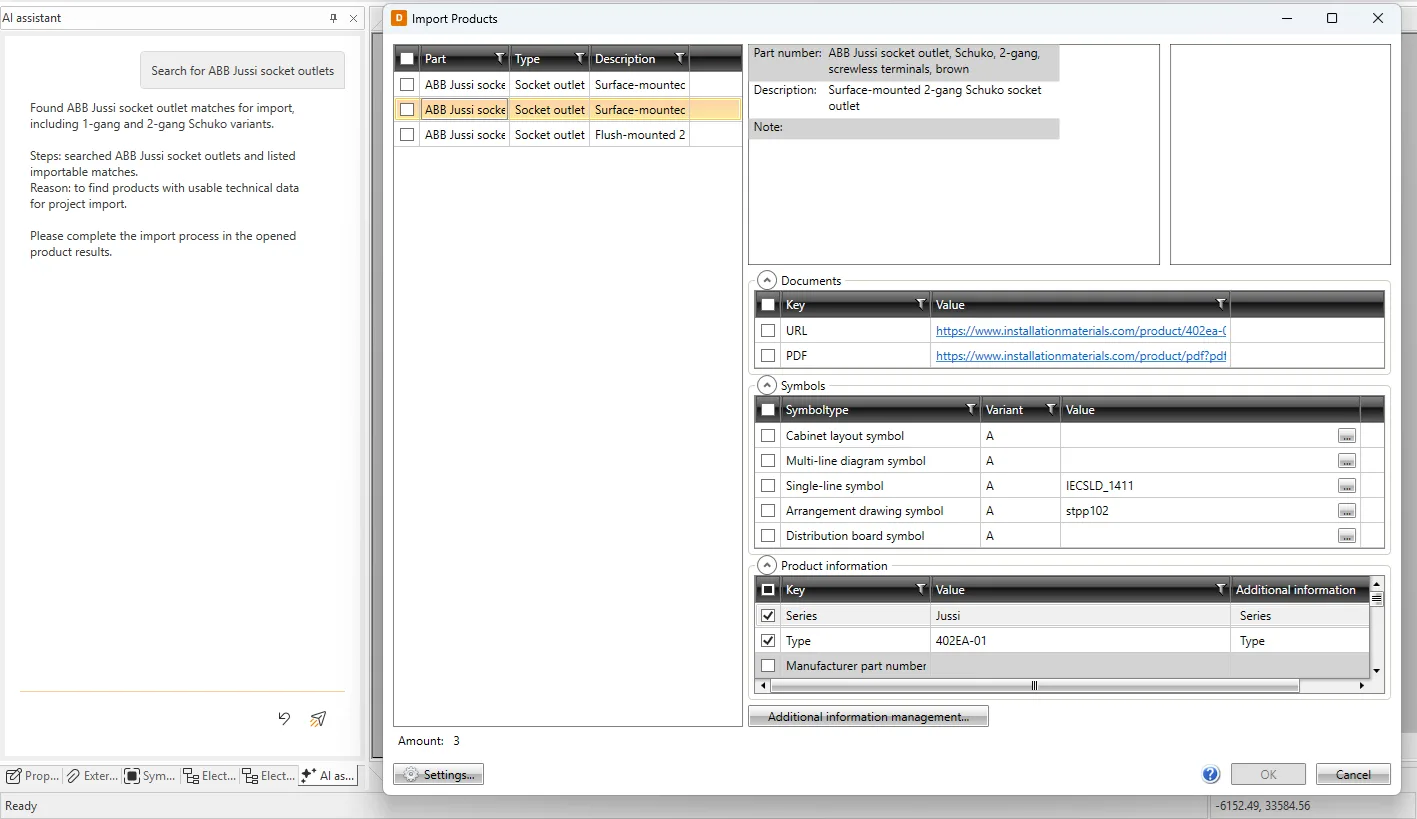Click Search for ABB Jussi socket outlets message
This screenshot has height=819, width=1417.
coord(243,71)
